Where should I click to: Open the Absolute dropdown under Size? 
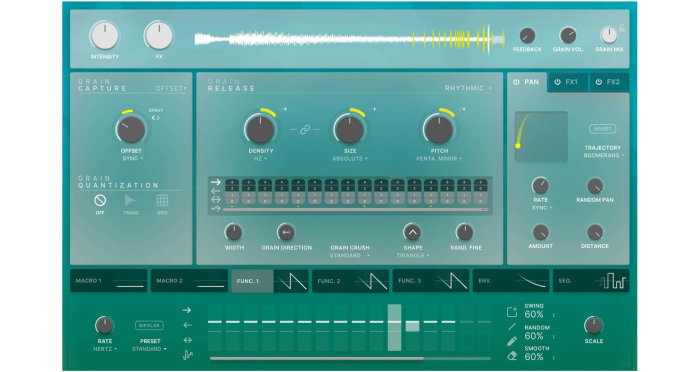(x=350, y=159)
